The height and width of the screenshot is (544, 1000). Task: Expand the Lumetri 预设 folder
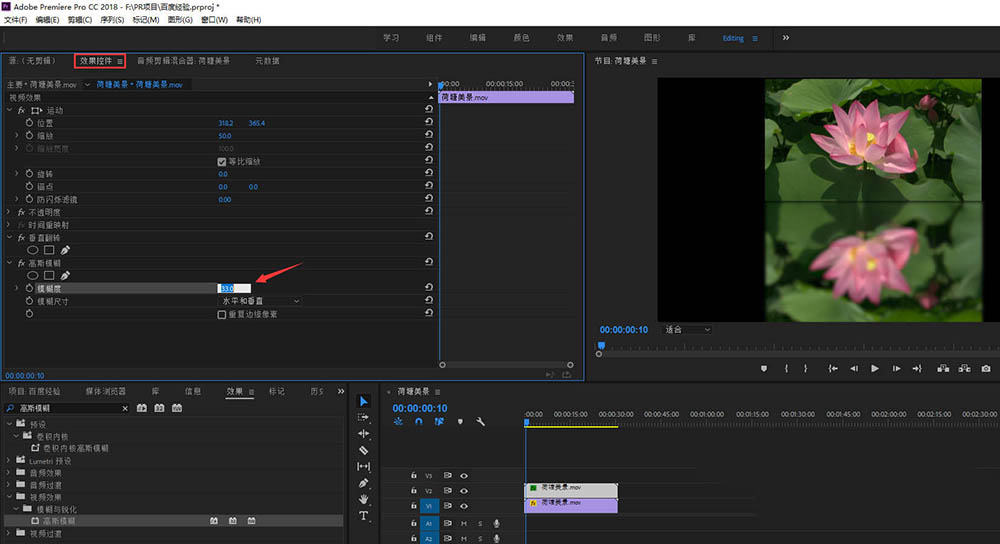(x=9, y=460)
